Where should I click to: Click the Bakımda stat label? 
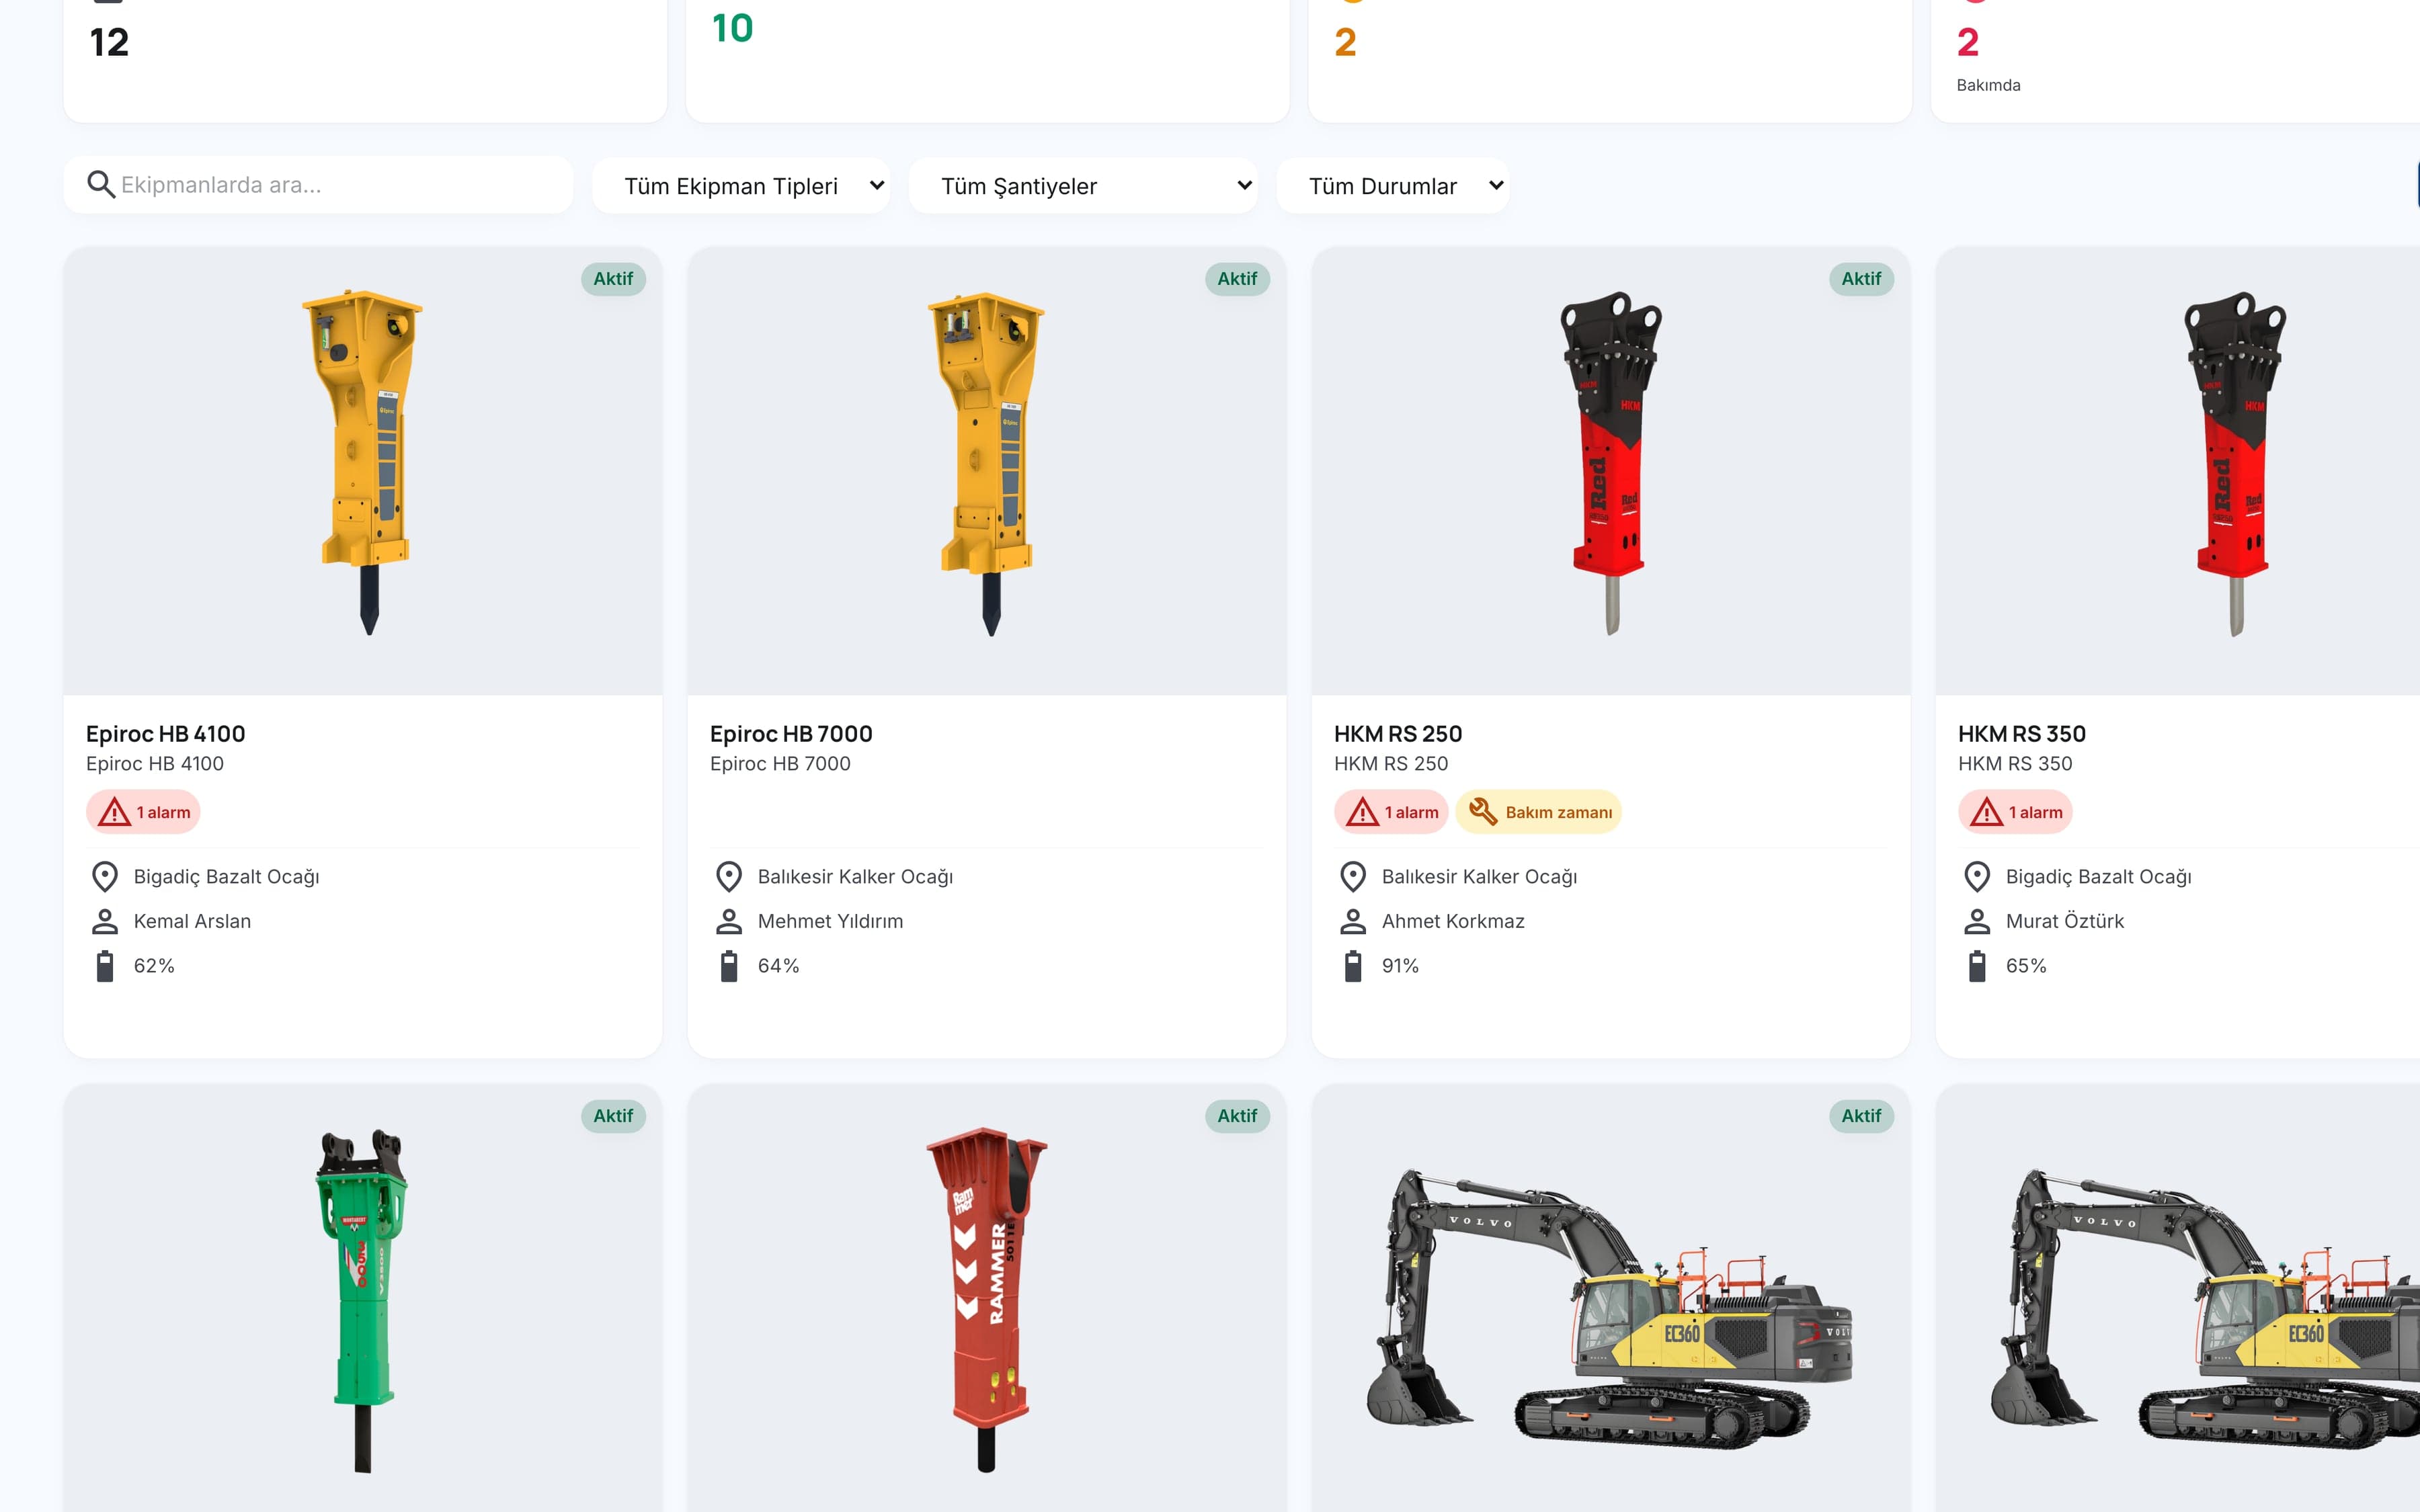tap(1988, 85)
